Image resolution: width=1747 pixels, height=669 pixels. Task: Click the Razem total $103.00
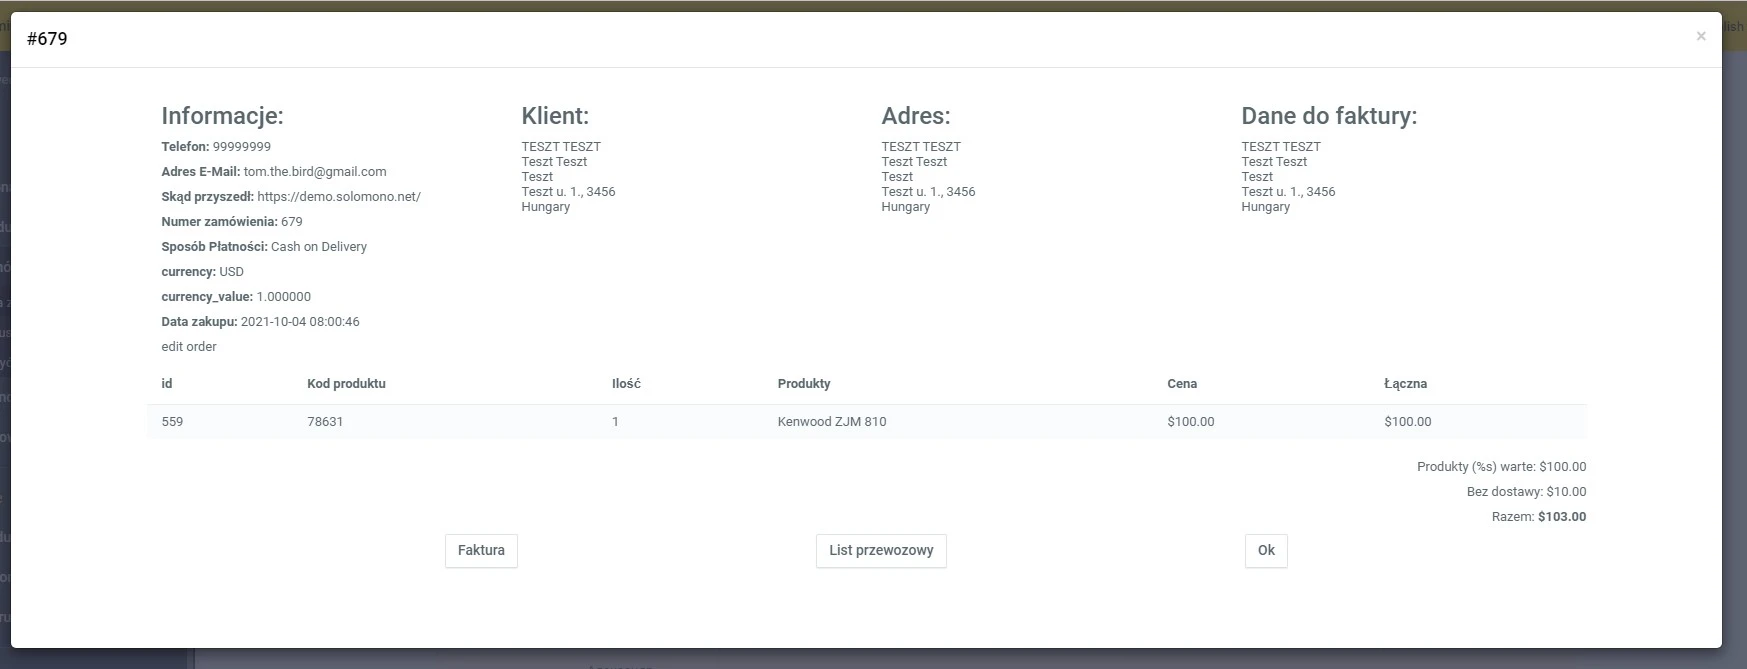[1561, 517]
